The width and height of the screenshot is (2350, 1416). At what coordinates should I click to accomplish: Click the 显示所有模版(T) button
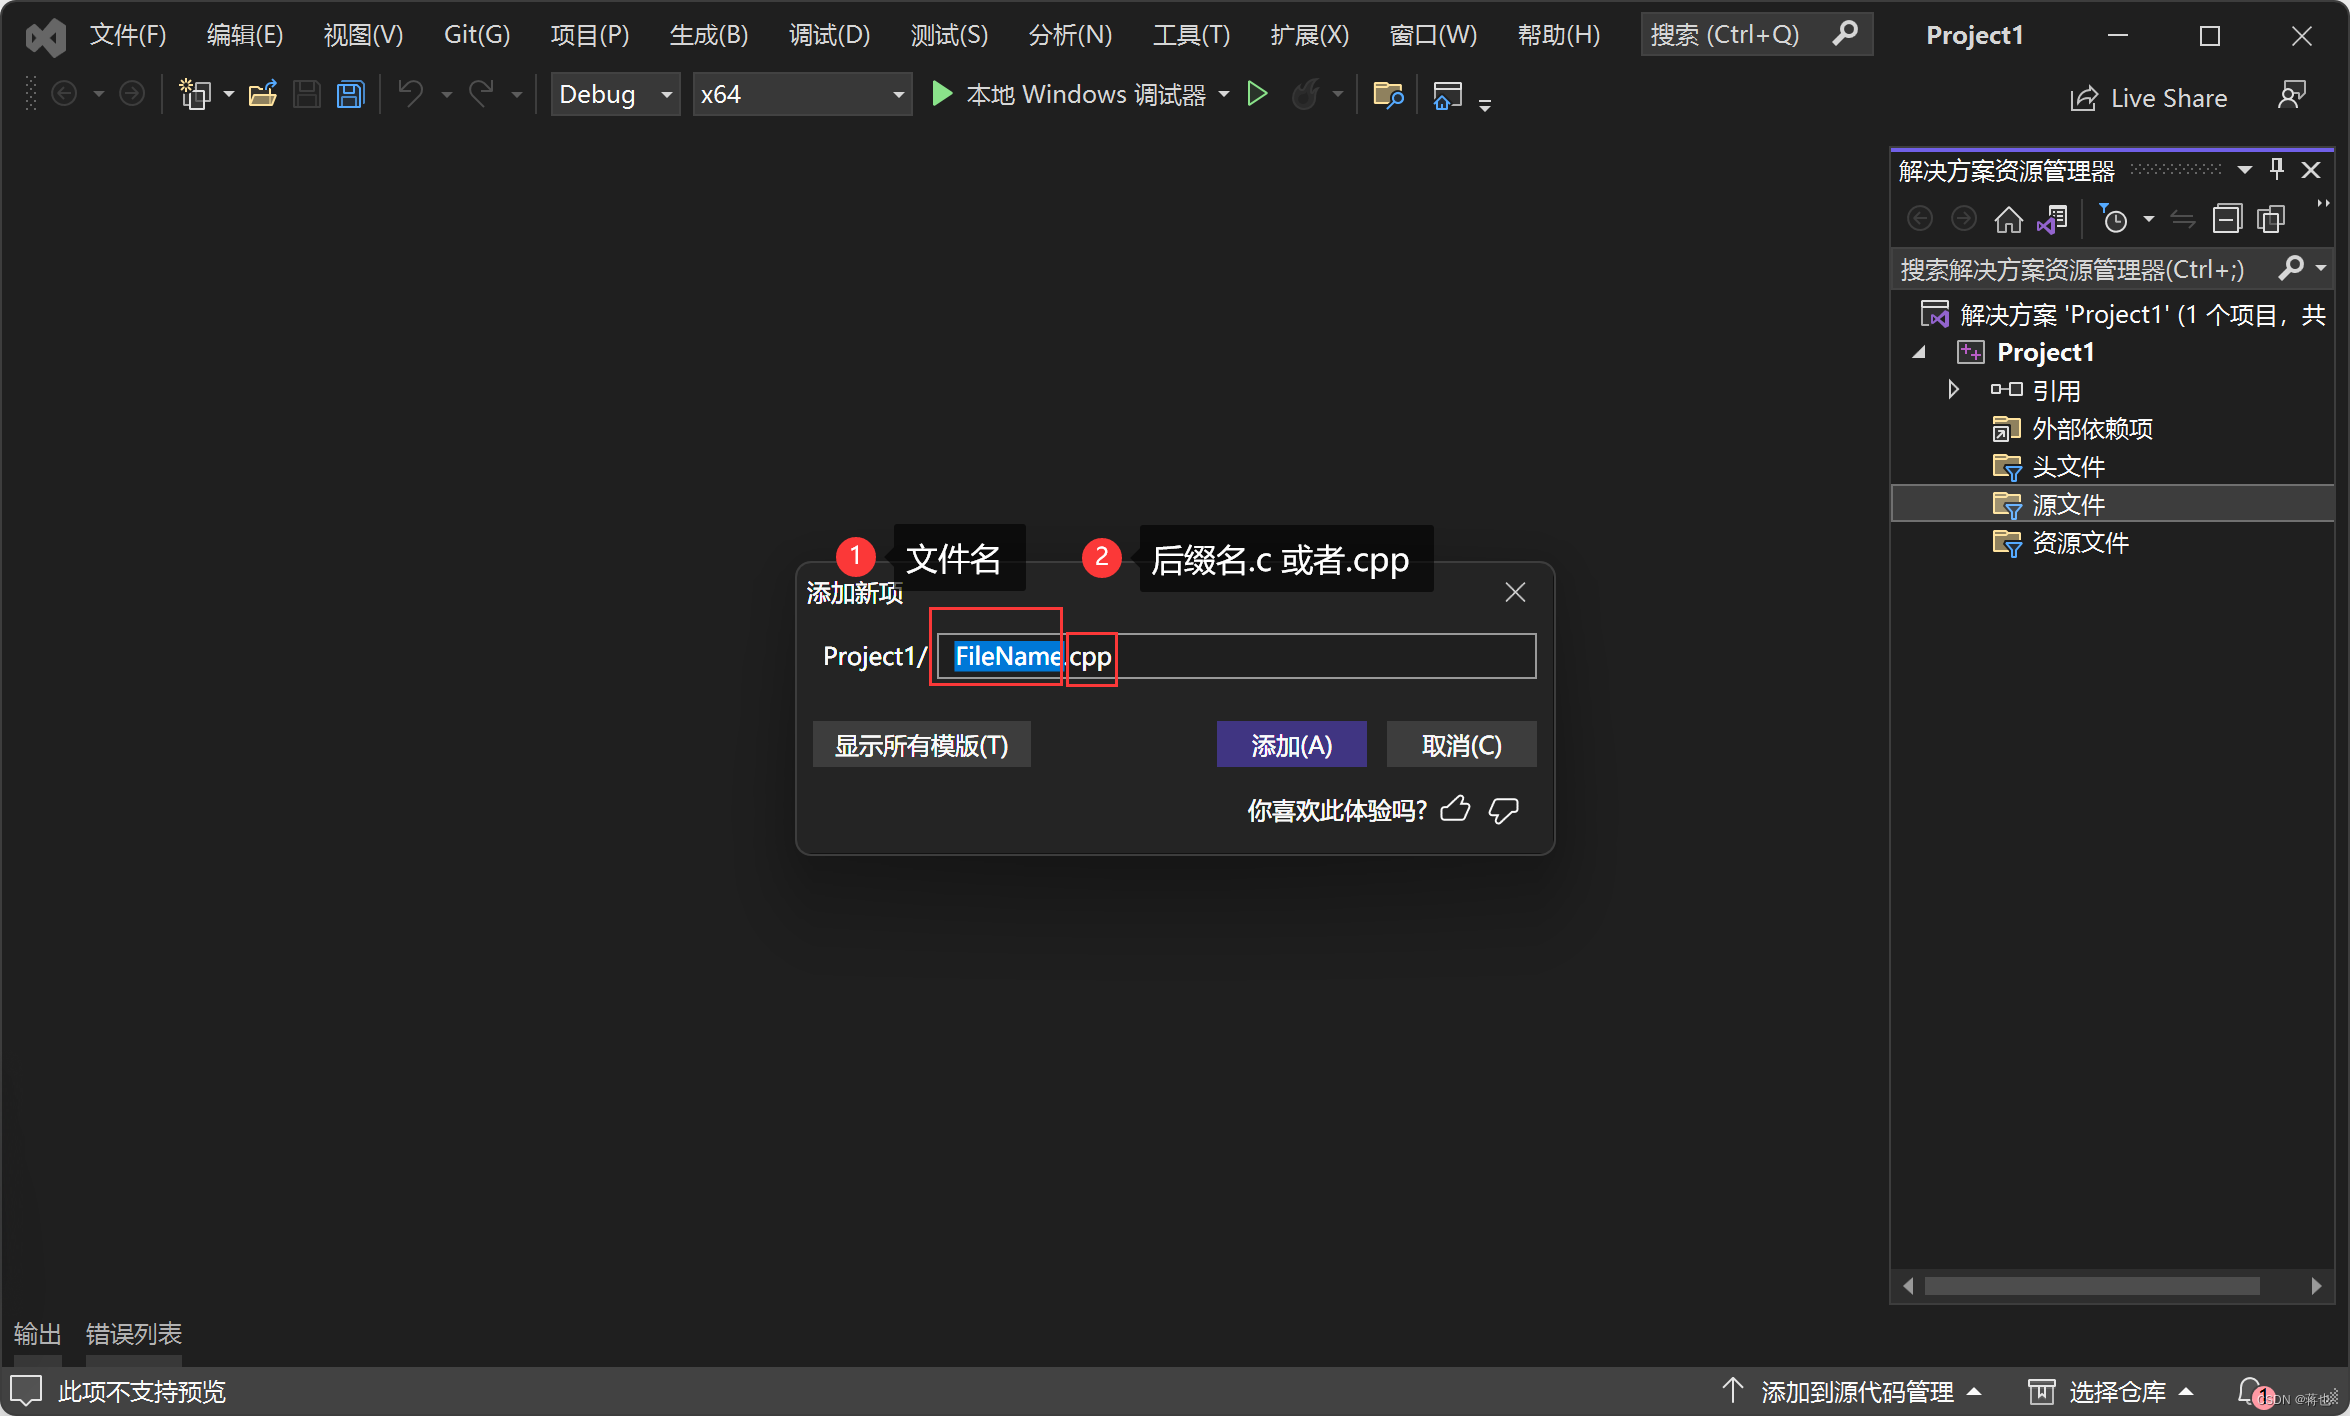click(921, 744)
